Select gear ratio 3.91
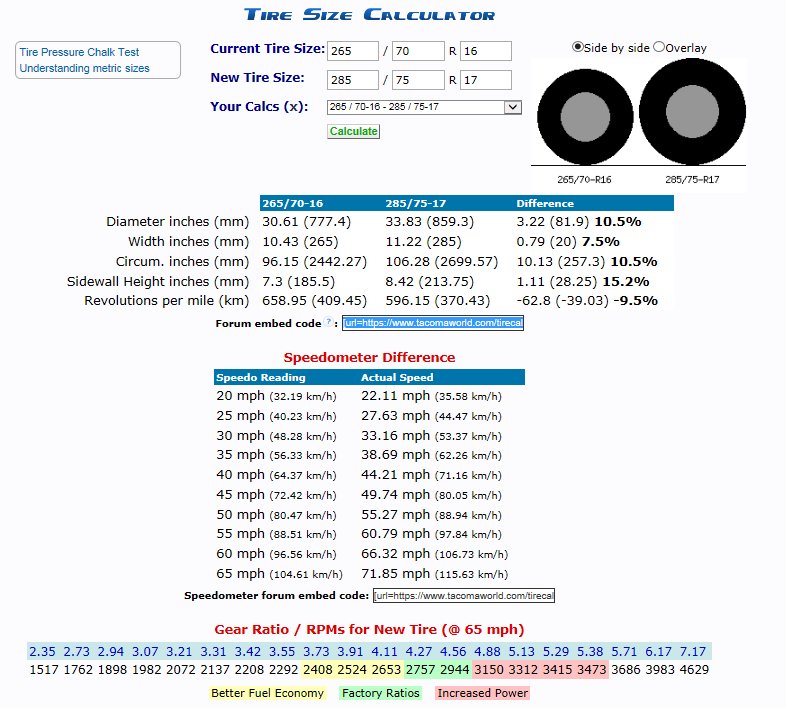This screenshot has height=708, width=786. (350, 652)
